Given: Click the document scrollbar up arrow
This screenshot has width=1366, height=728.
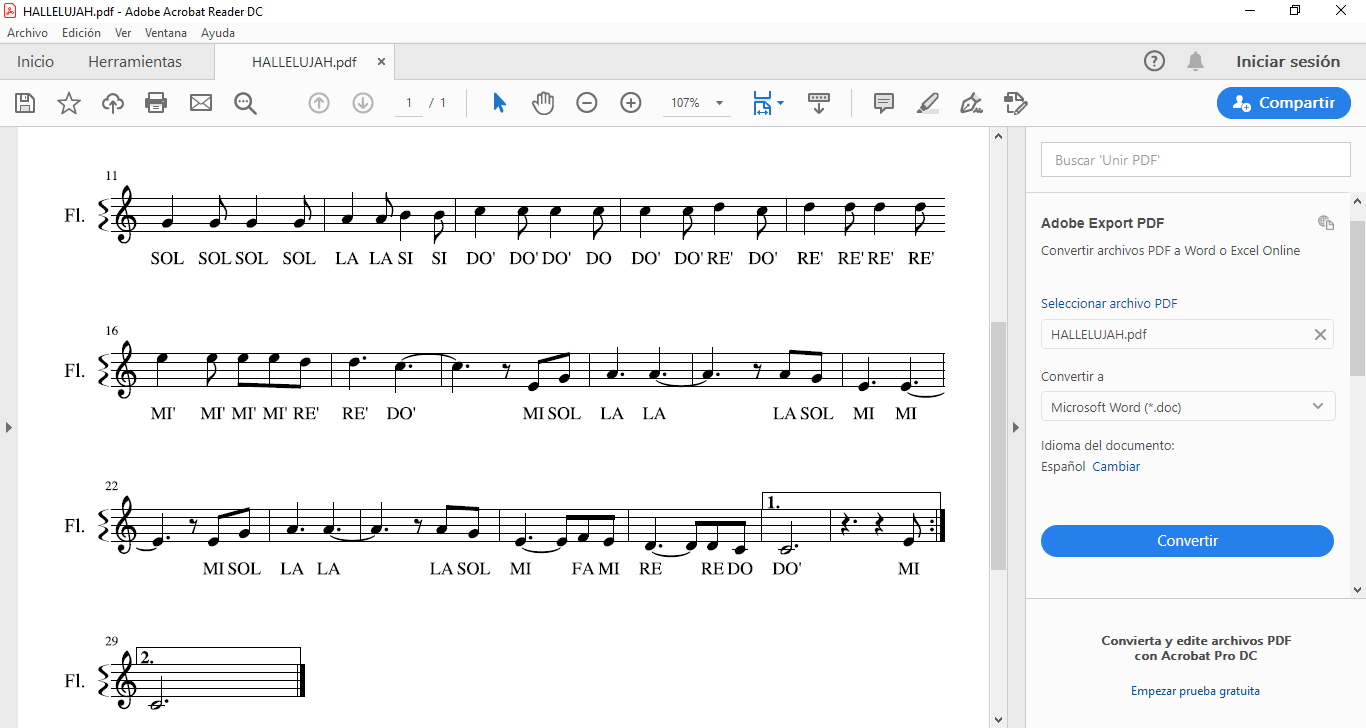Looking at the screenshot, I should pos(998,136).
